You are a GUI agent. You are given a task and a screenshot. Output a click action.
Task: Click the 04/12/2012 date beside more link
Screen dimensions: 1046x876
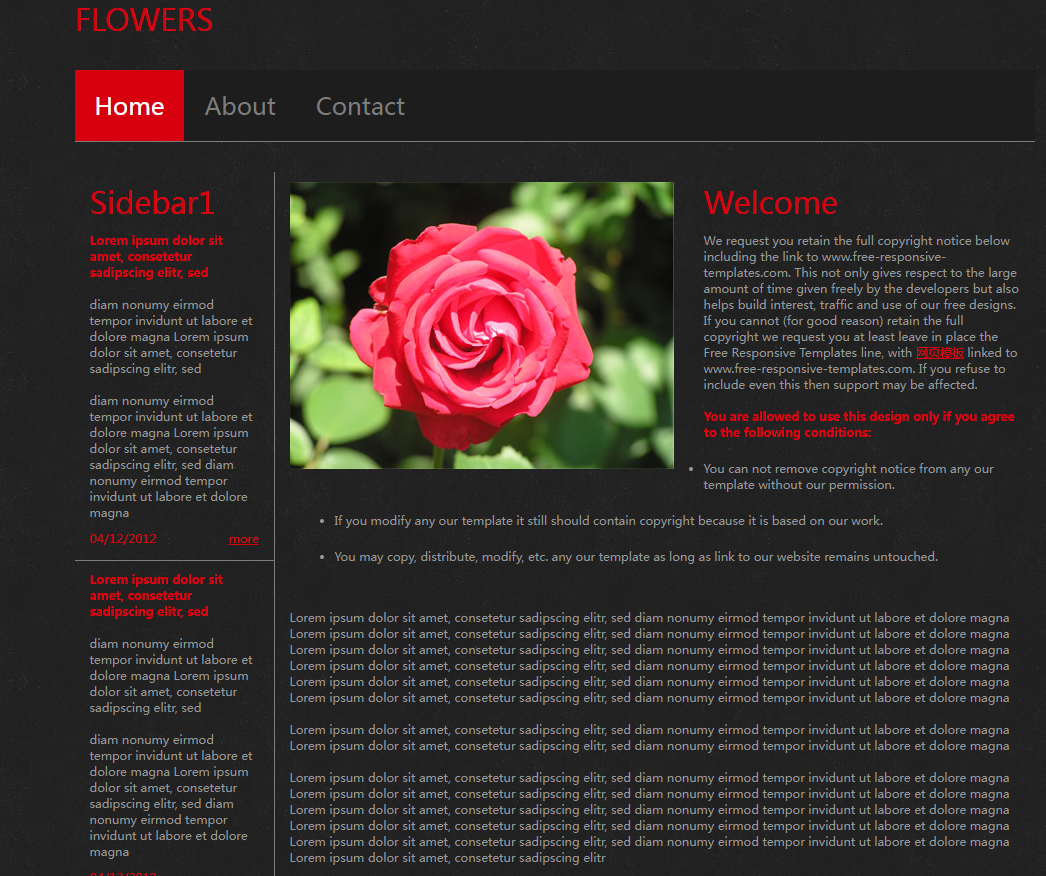[x=123, y=539]
